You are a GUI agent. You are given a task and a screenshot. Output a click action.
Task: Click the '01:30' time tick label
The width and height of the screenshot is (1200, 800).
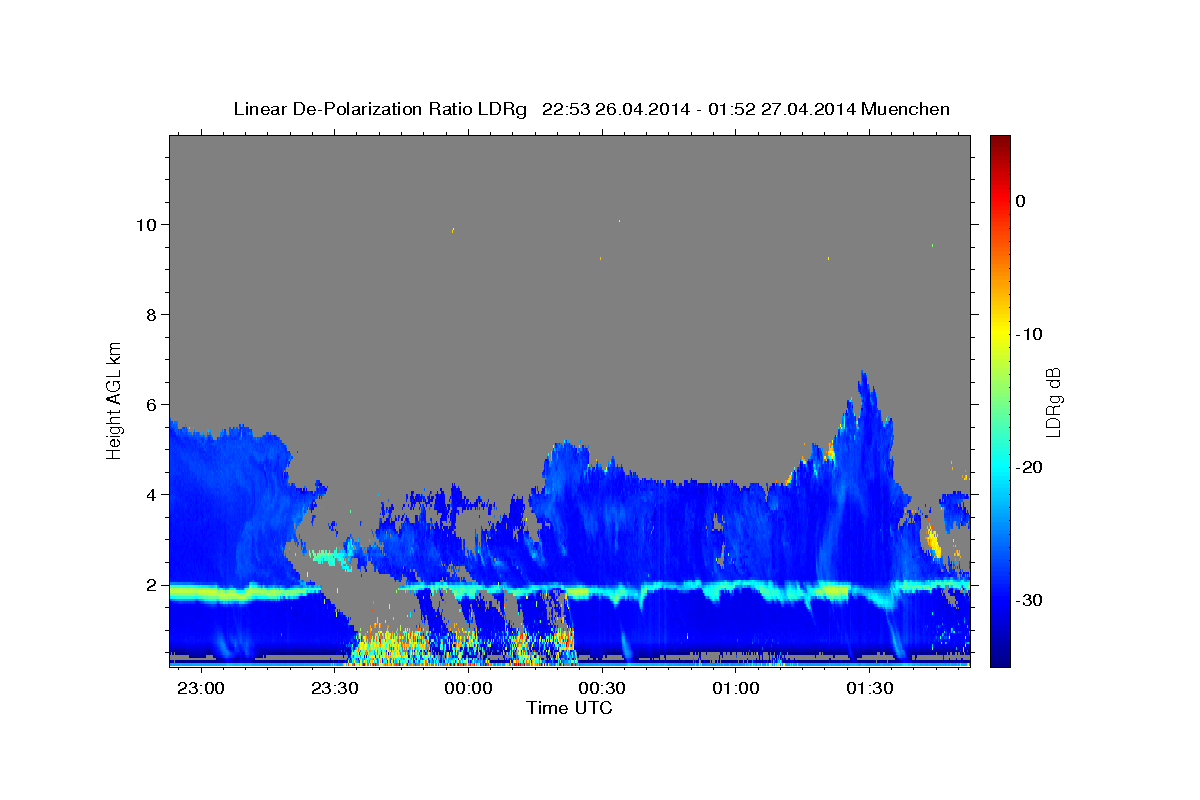pos(869,688)
